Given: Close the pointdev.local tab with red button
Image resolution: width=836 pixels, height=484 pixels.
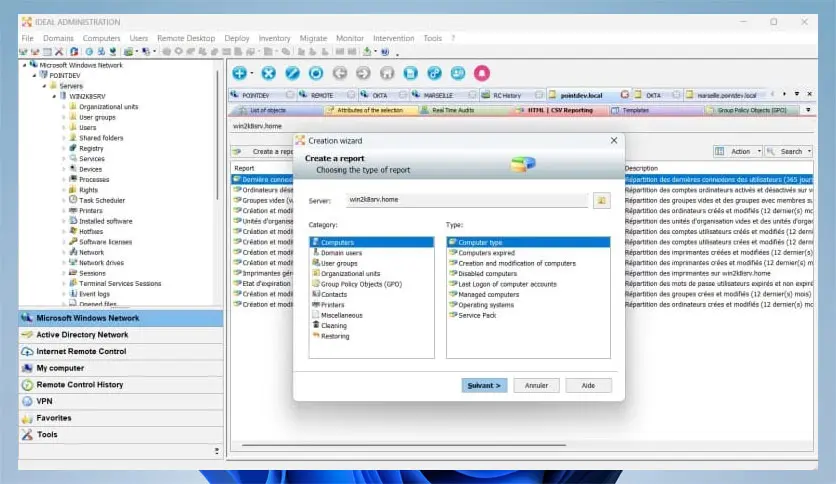Looking at the screenshot, I should tap(624, 94).
